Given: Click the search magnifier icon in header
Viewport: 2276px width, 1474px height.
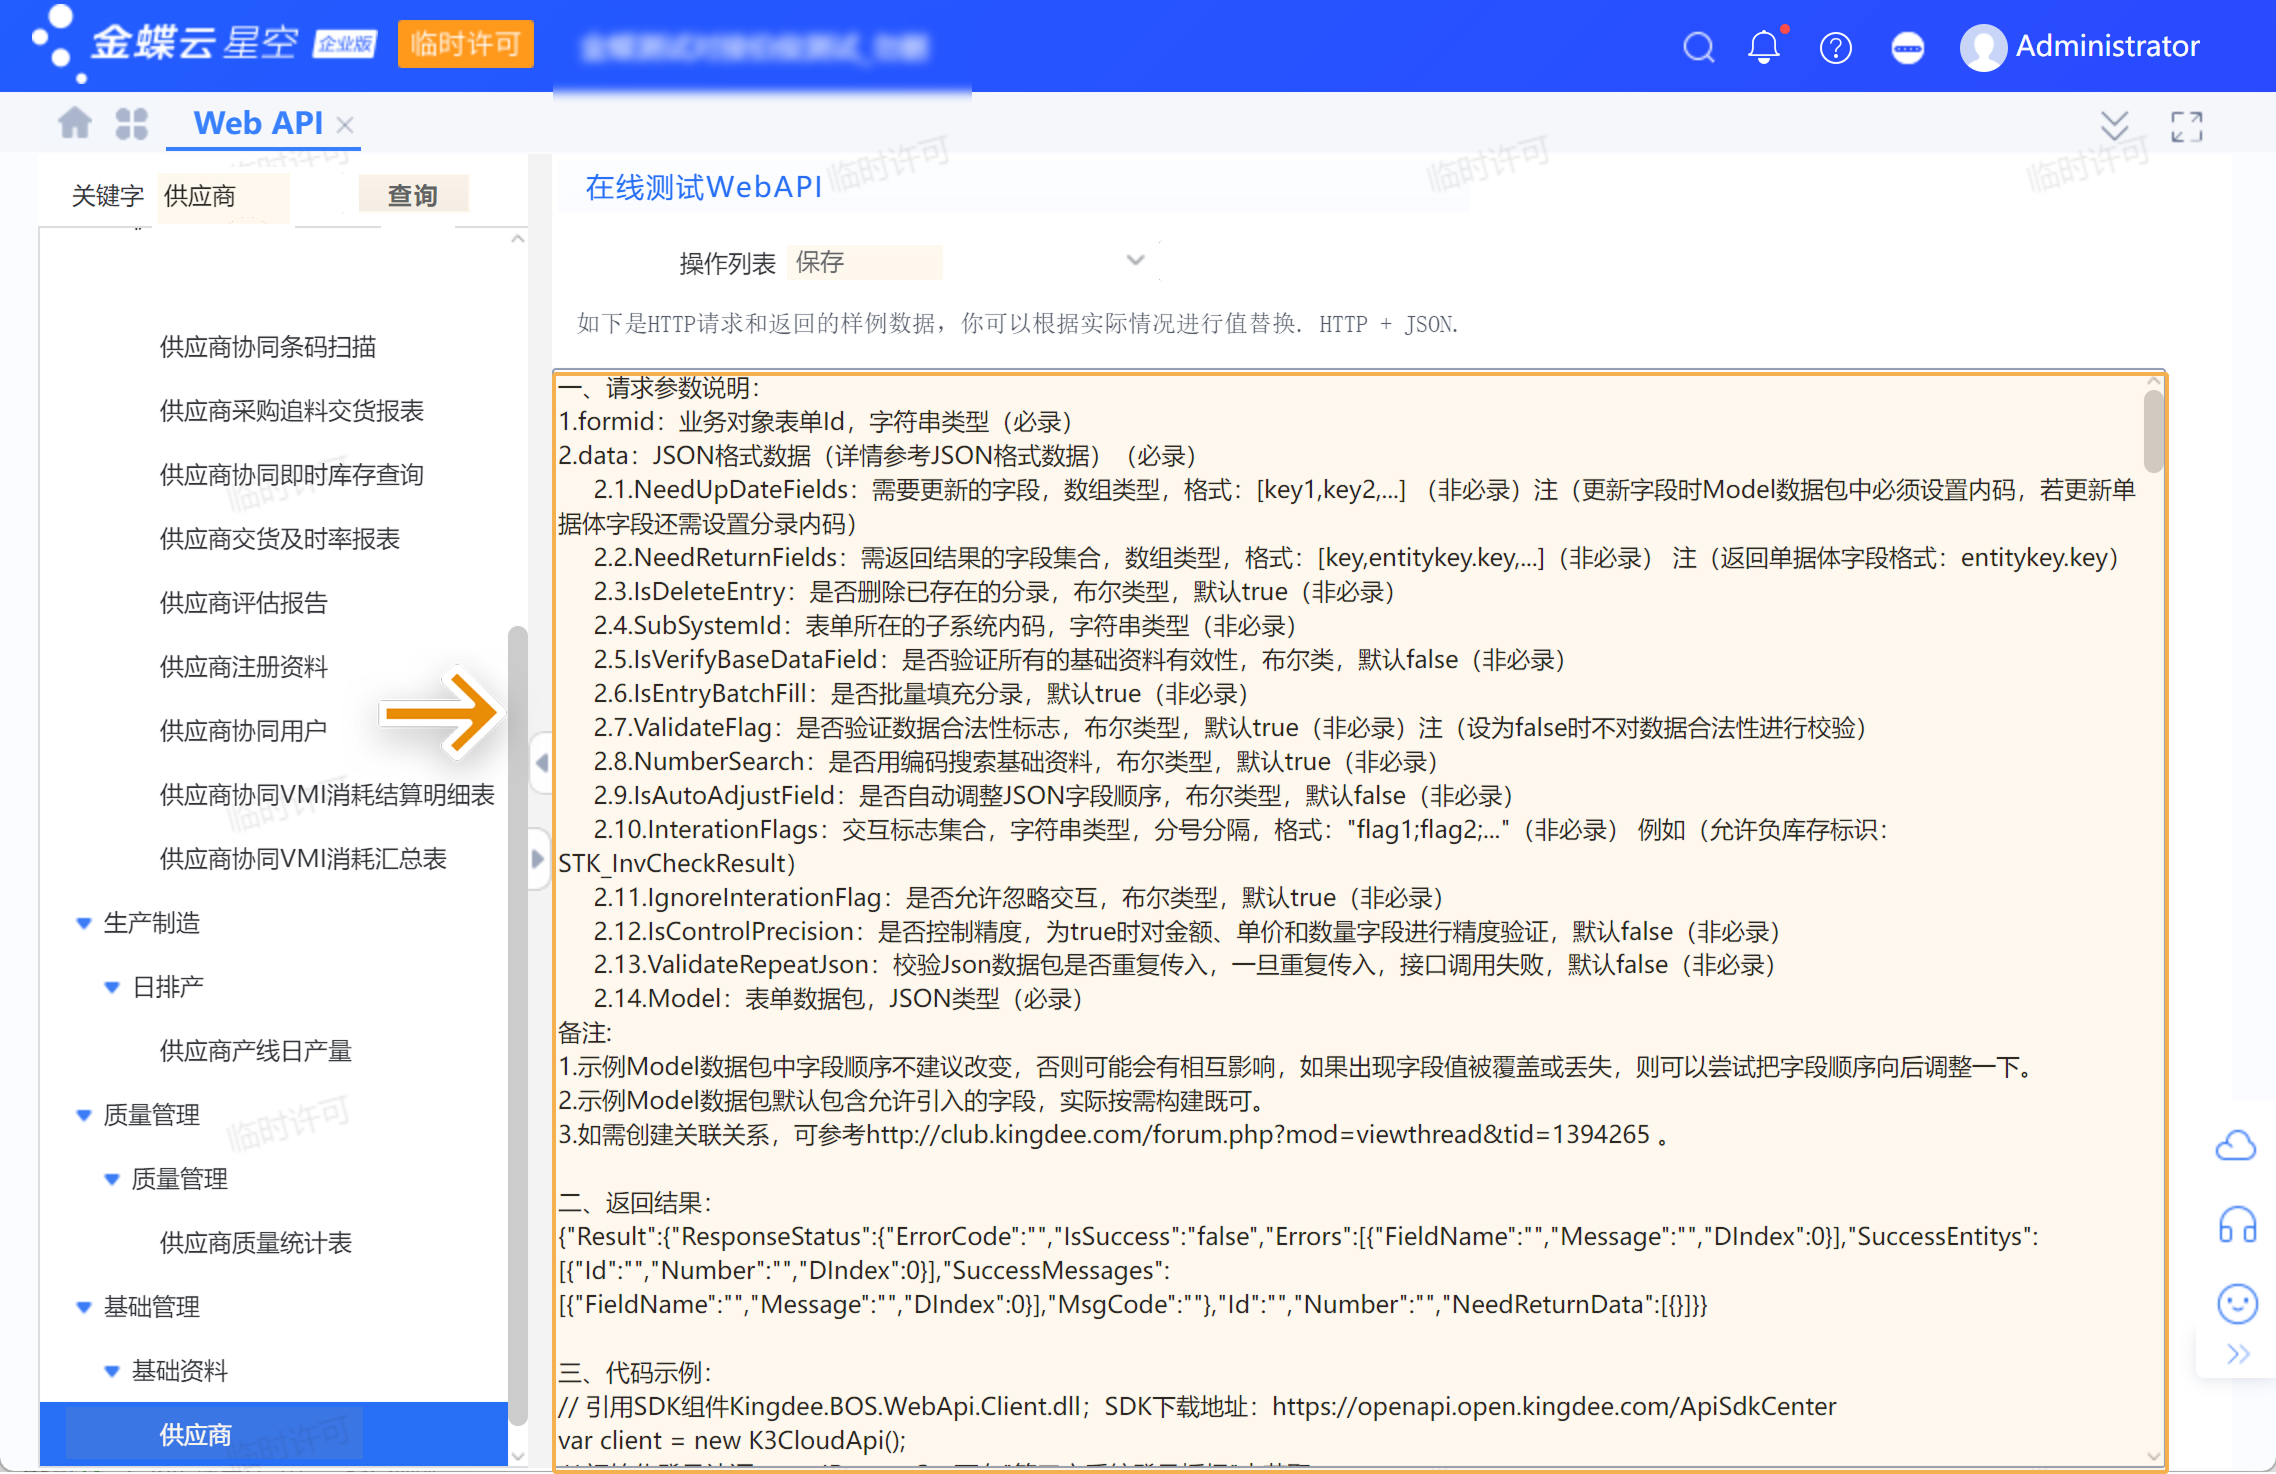Looking at the screenshot, I should 1698,47.
